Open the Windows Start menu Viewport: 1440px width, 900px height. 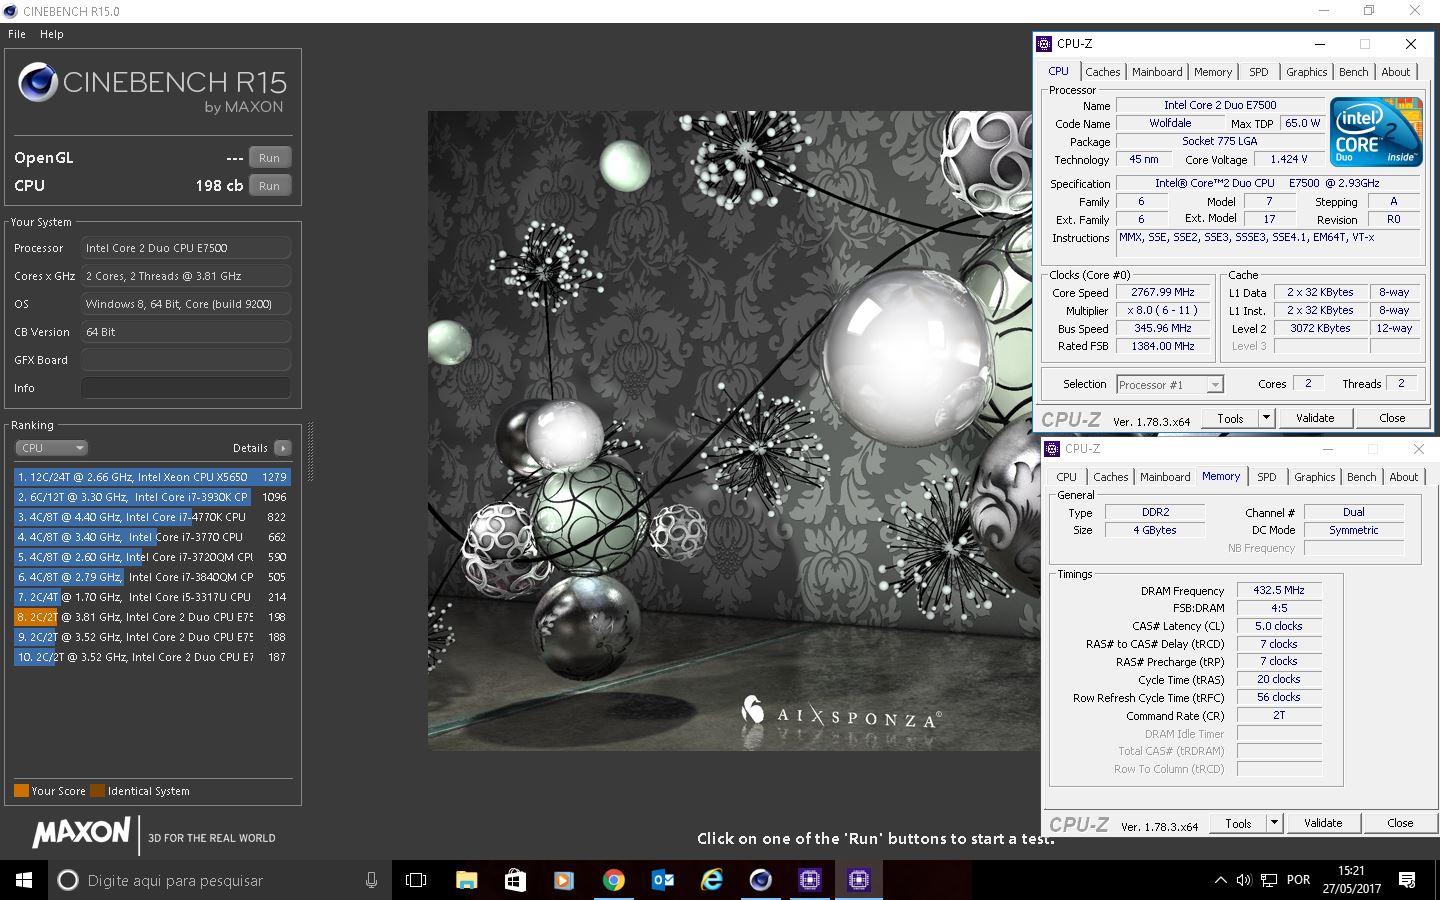(24, 880)
